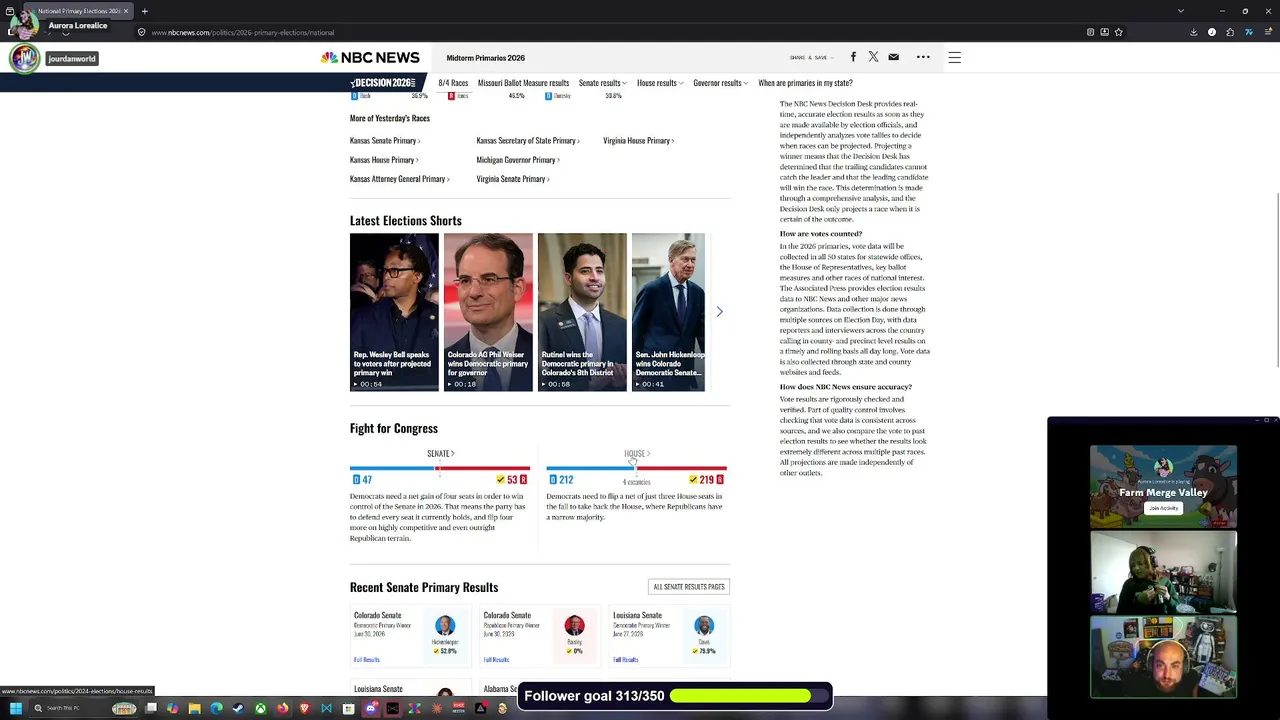Open the 8/4 Races tab
The height and width of the screenshot is (720, 1280).
click(453, 83)
